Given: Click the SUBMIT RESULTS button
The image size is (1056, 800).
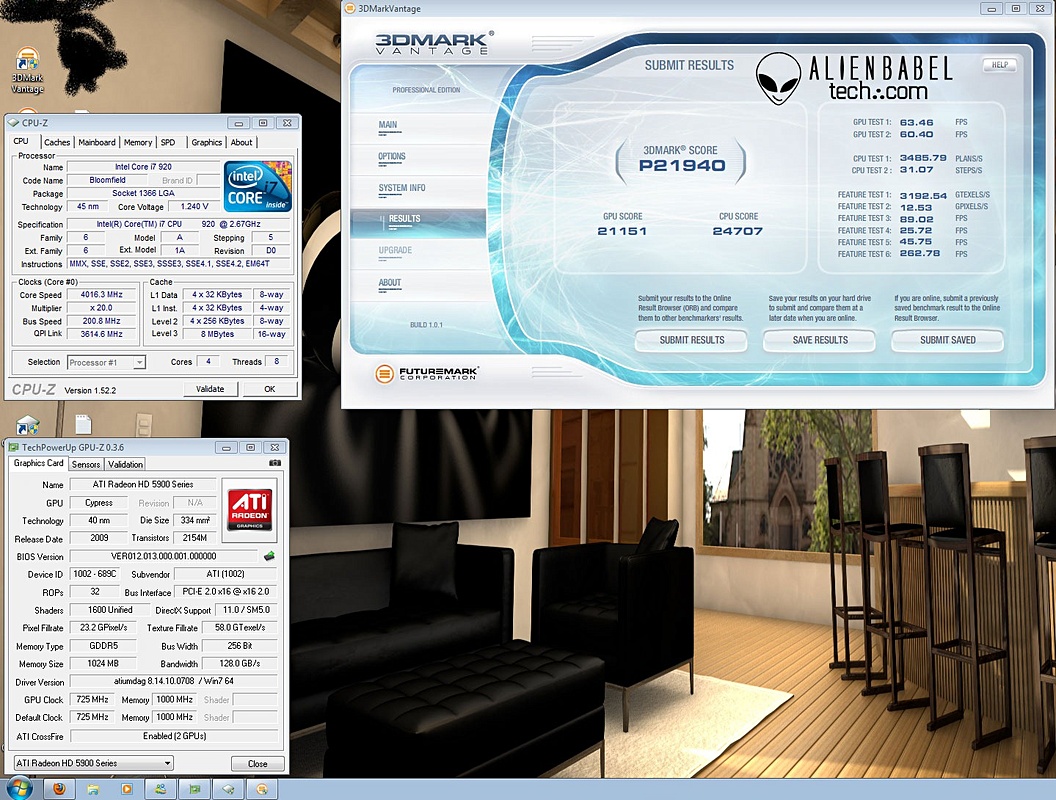Looking at the screenshot, I should 694,341.
